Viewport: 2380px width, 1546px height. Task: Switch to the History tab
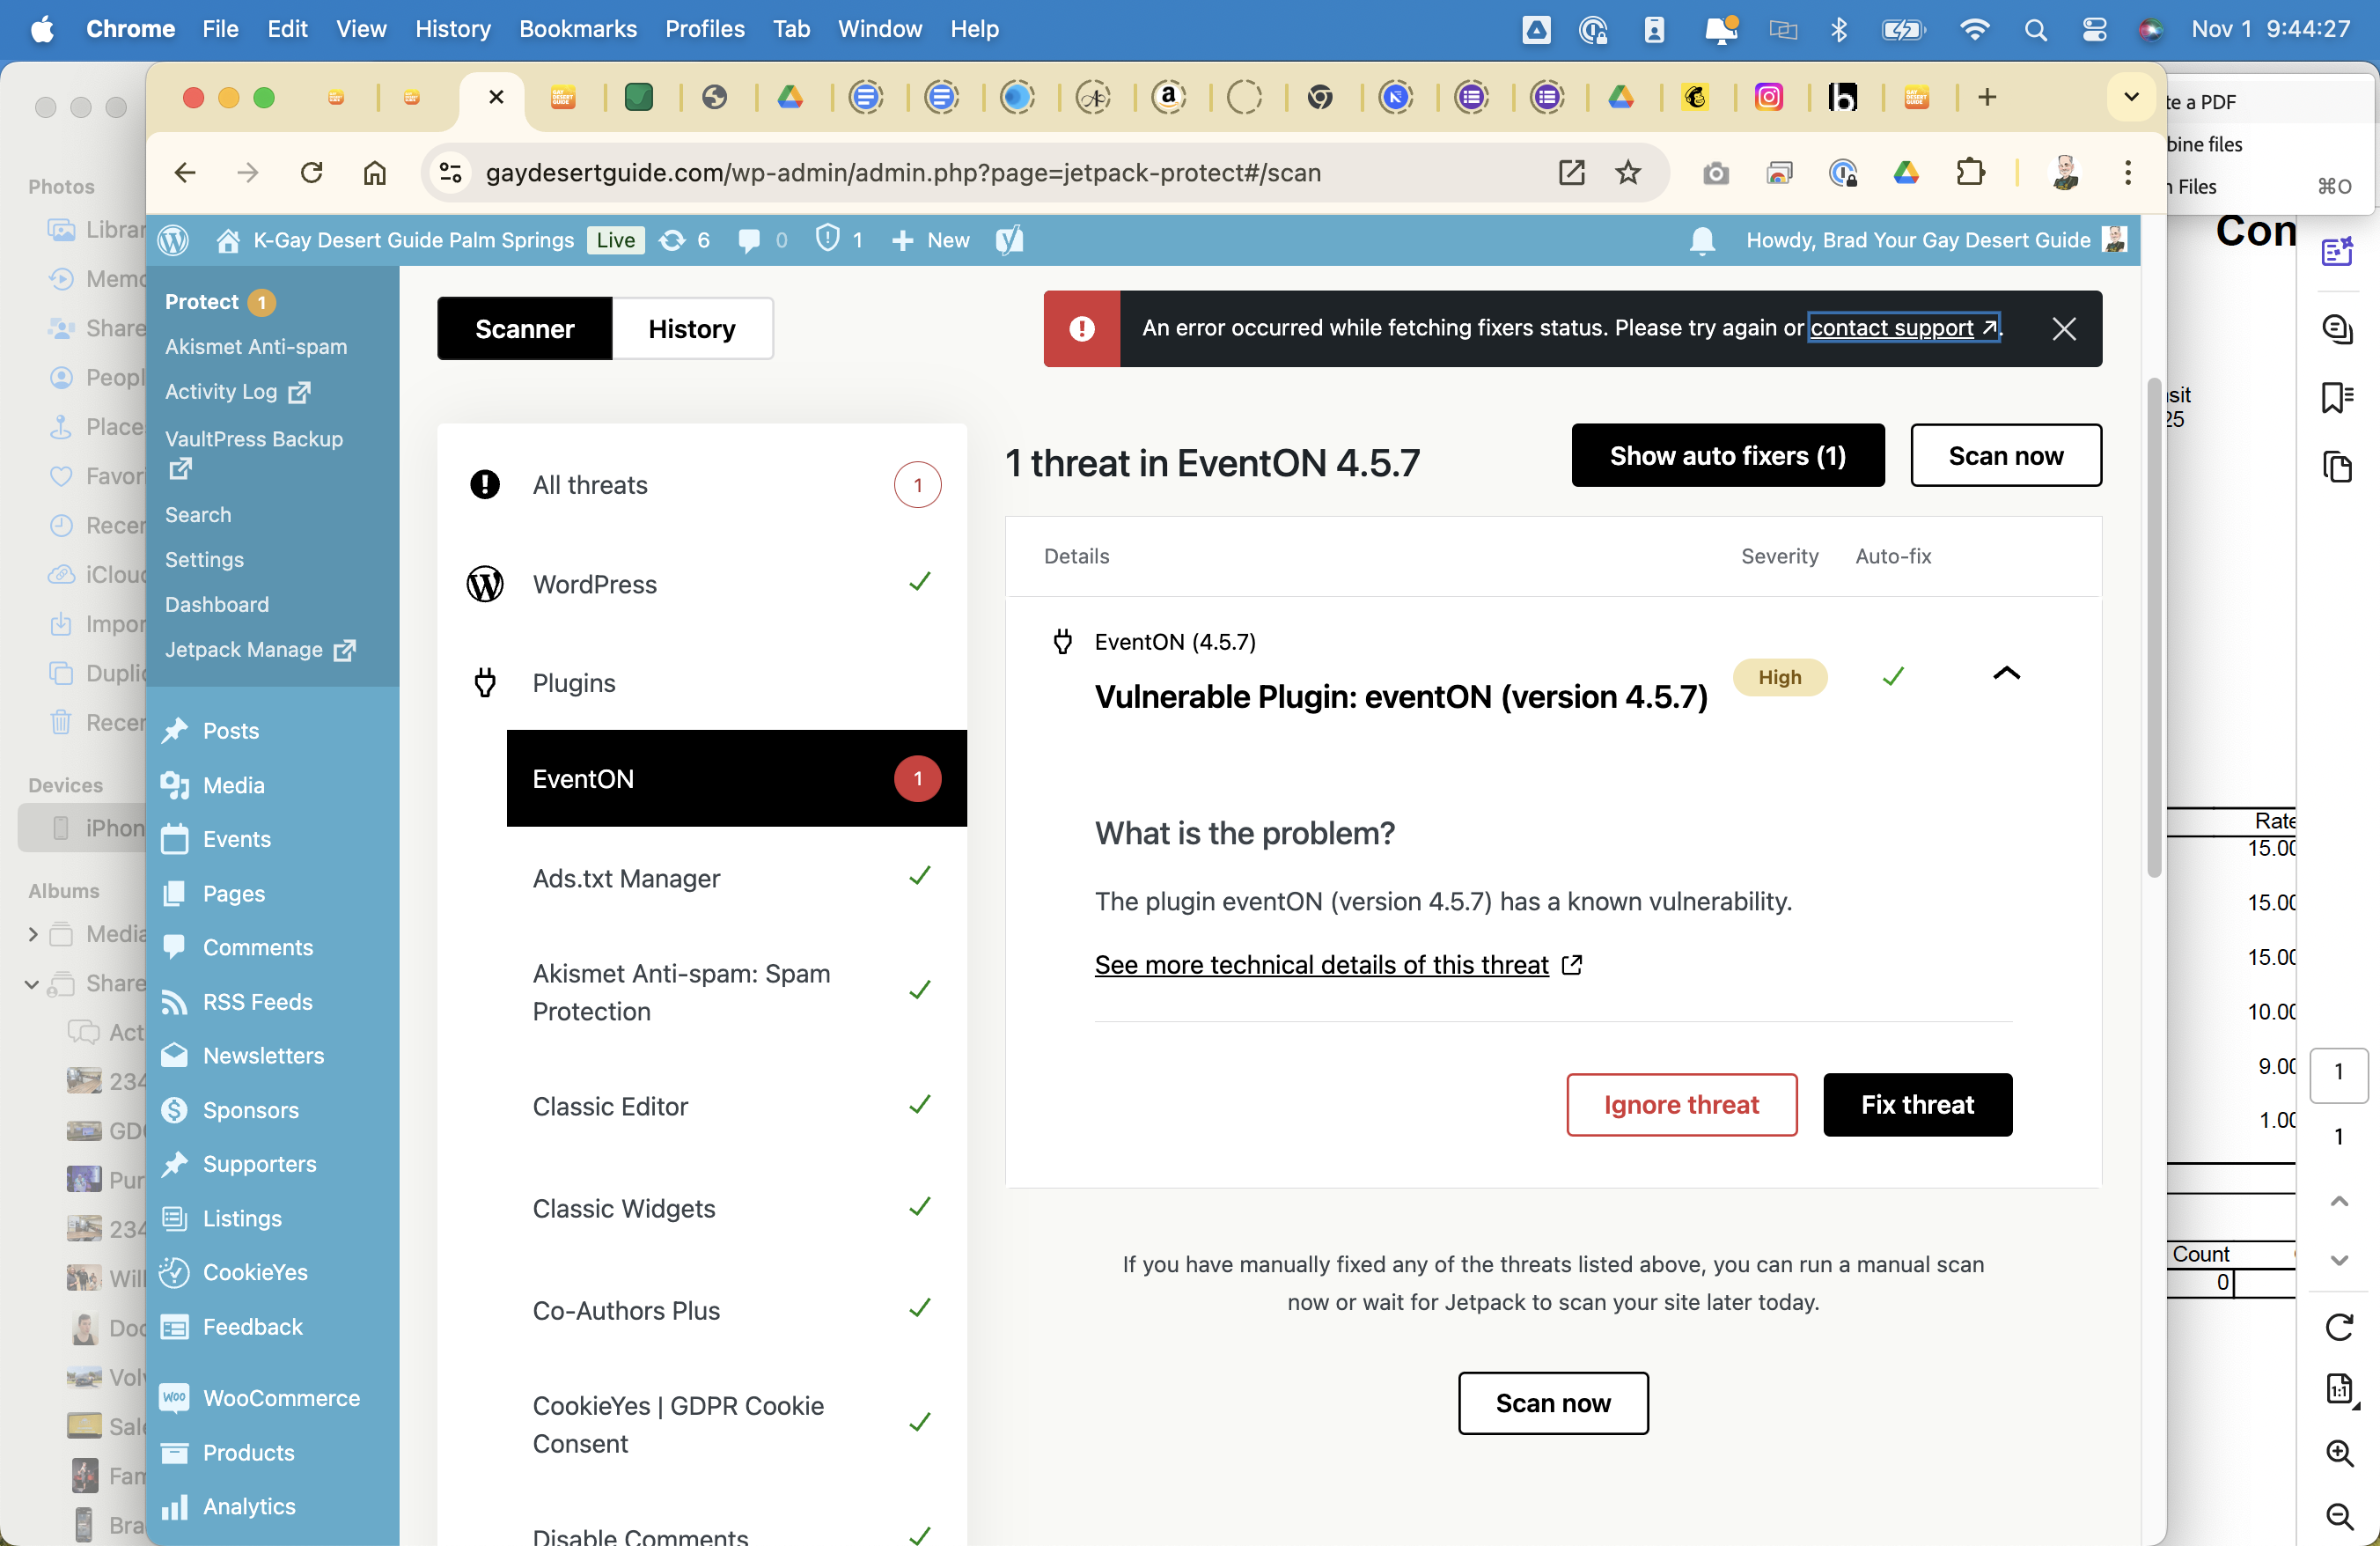692,329
